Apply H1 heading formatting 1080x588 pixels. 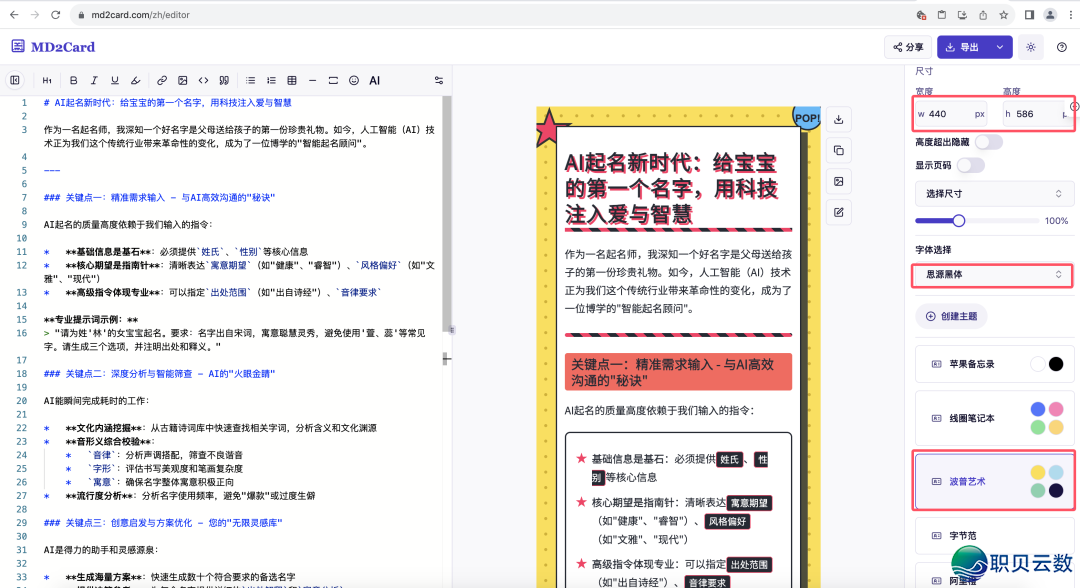click(x=47, y=81)
